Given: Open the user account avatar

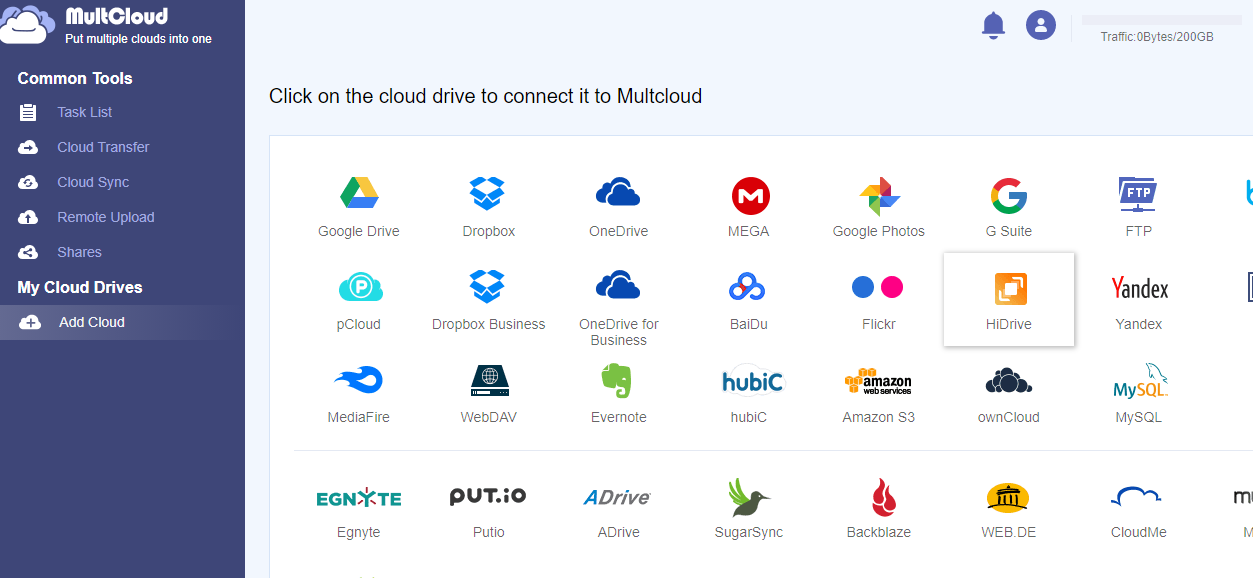Looking at the screenshot, I should pyautogui.click(x=1041, y=25).
